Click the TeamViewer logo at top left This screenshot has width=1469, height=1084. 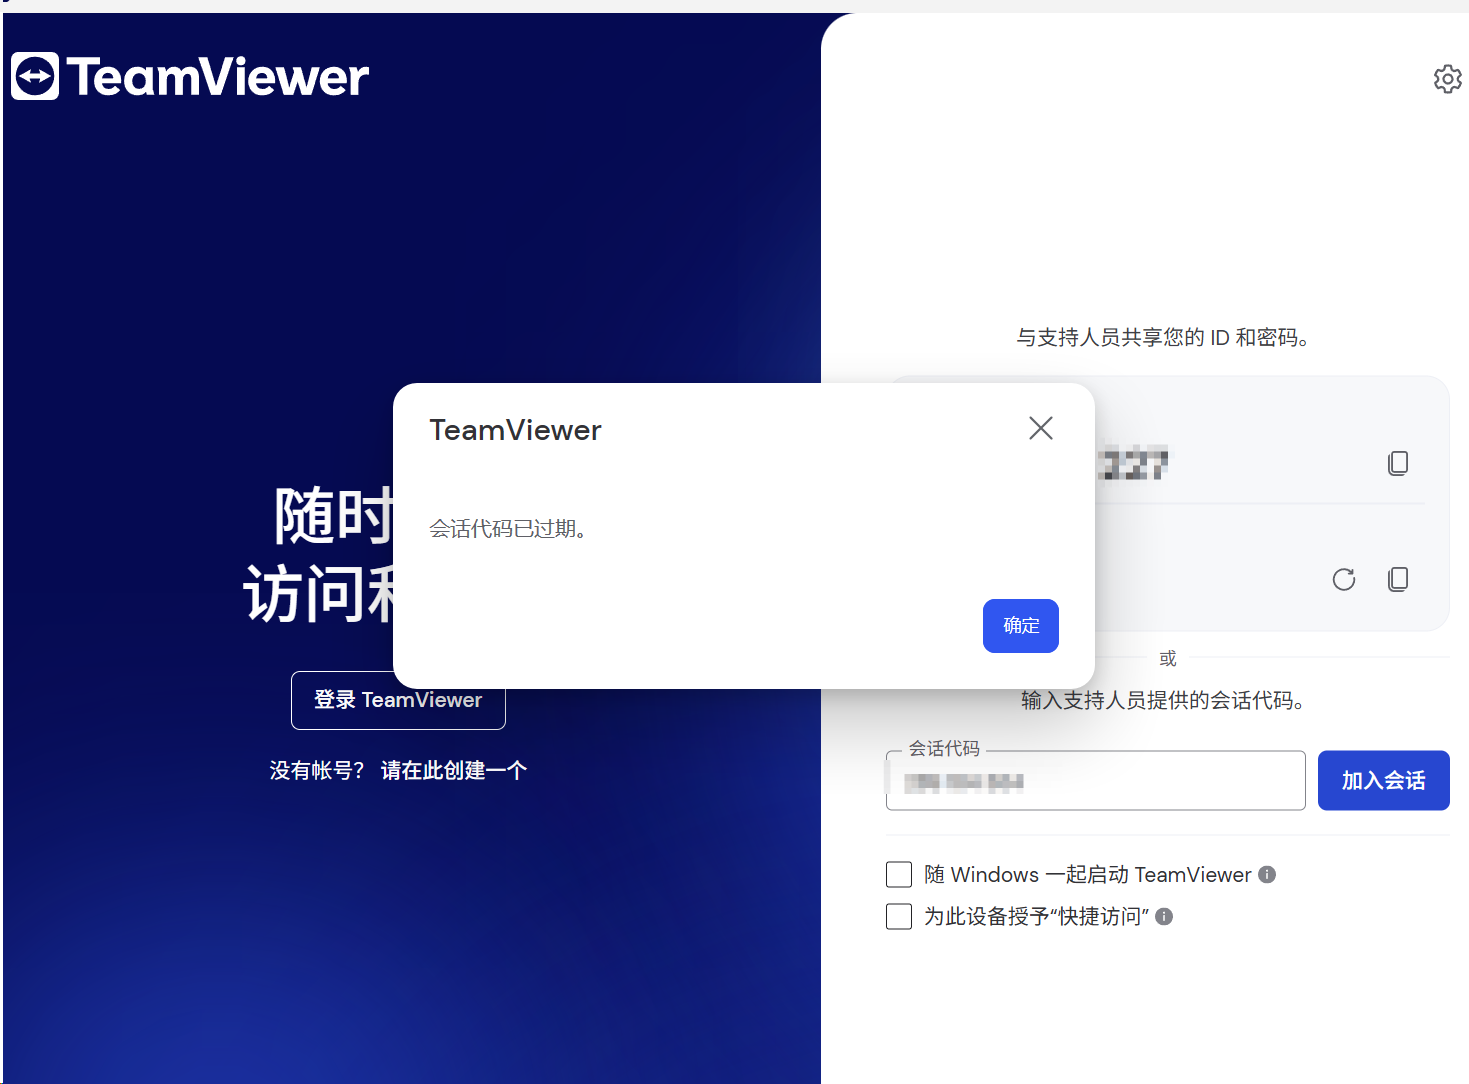click(190, 76)
